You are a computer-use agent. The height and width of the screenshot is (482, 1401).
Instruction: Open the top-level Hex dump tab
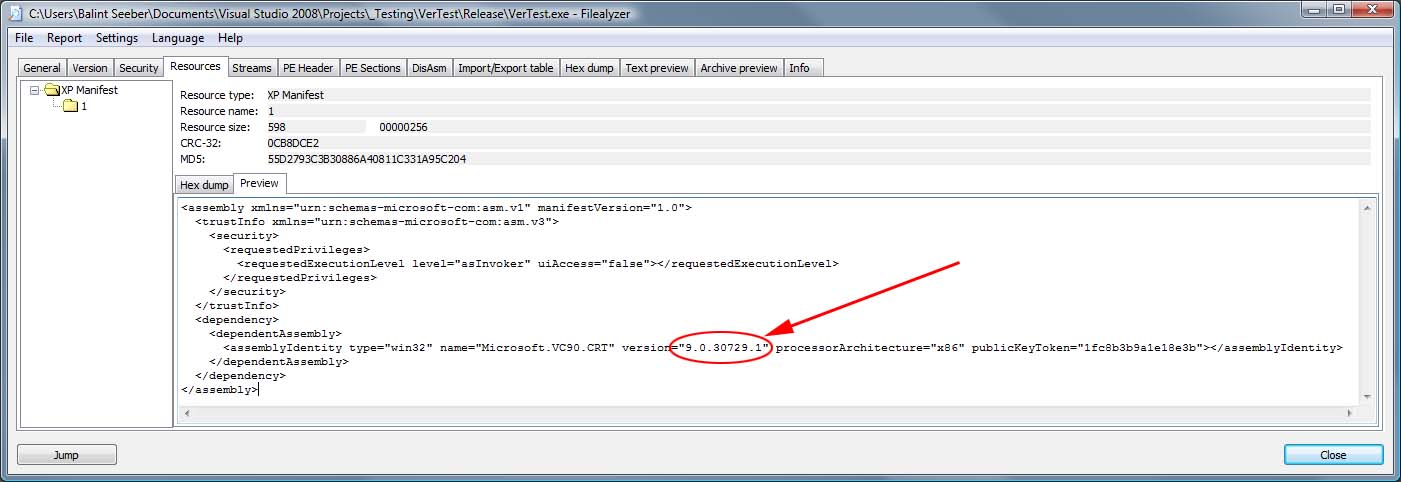pyautogui.click(x=589, y=68)
